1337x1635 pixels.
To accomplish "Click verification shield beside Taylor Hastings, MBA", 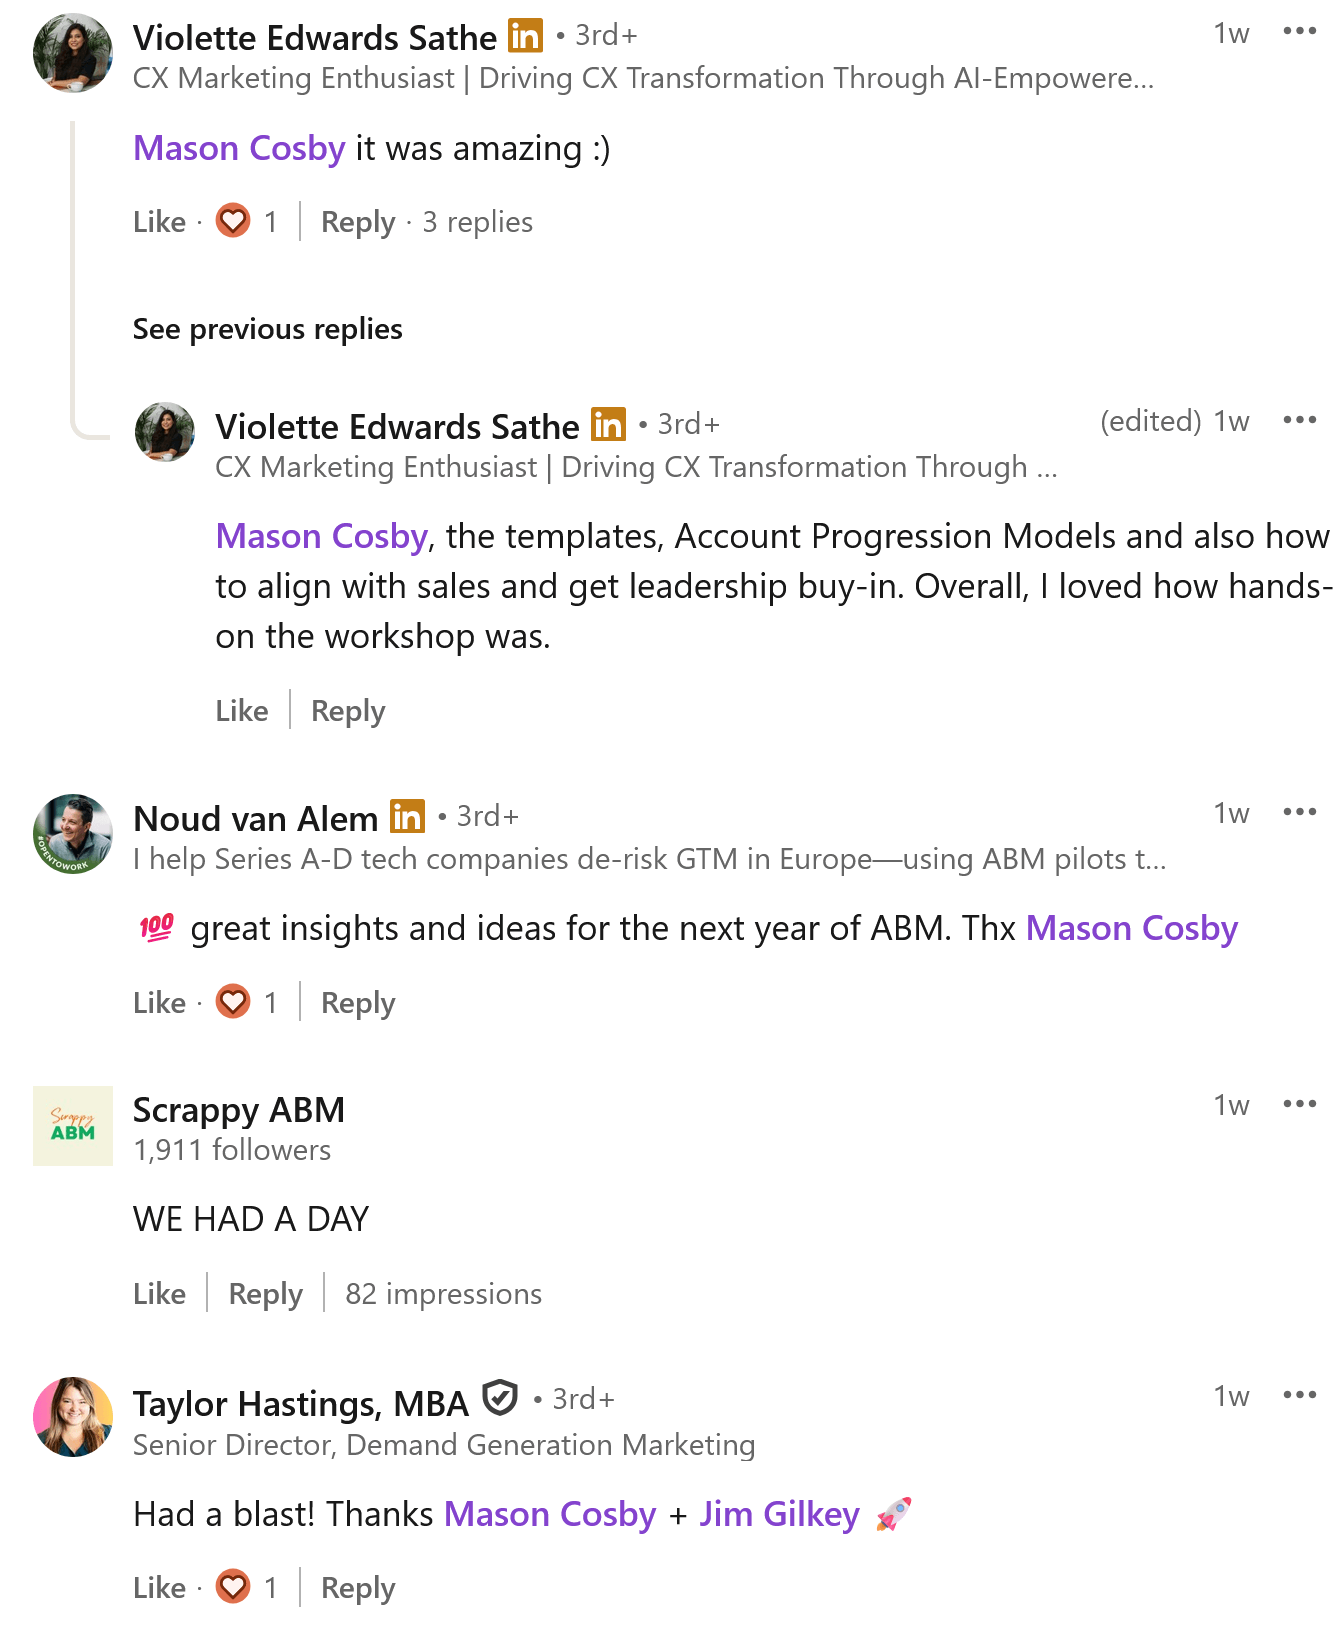I will (x=500, y=1398).
